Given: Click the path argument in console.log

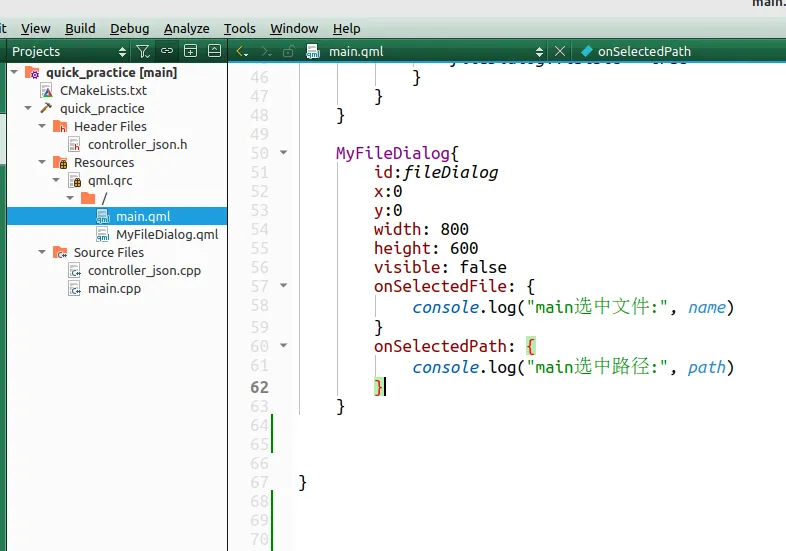Looking at the screenshot, I should coord(706,368).
